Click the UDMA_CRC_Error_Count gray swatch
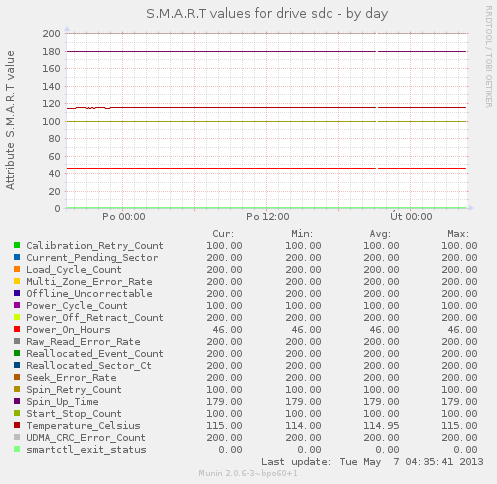Image resolution: width=497 pixels, height=484 pixels. click(17, 437)
